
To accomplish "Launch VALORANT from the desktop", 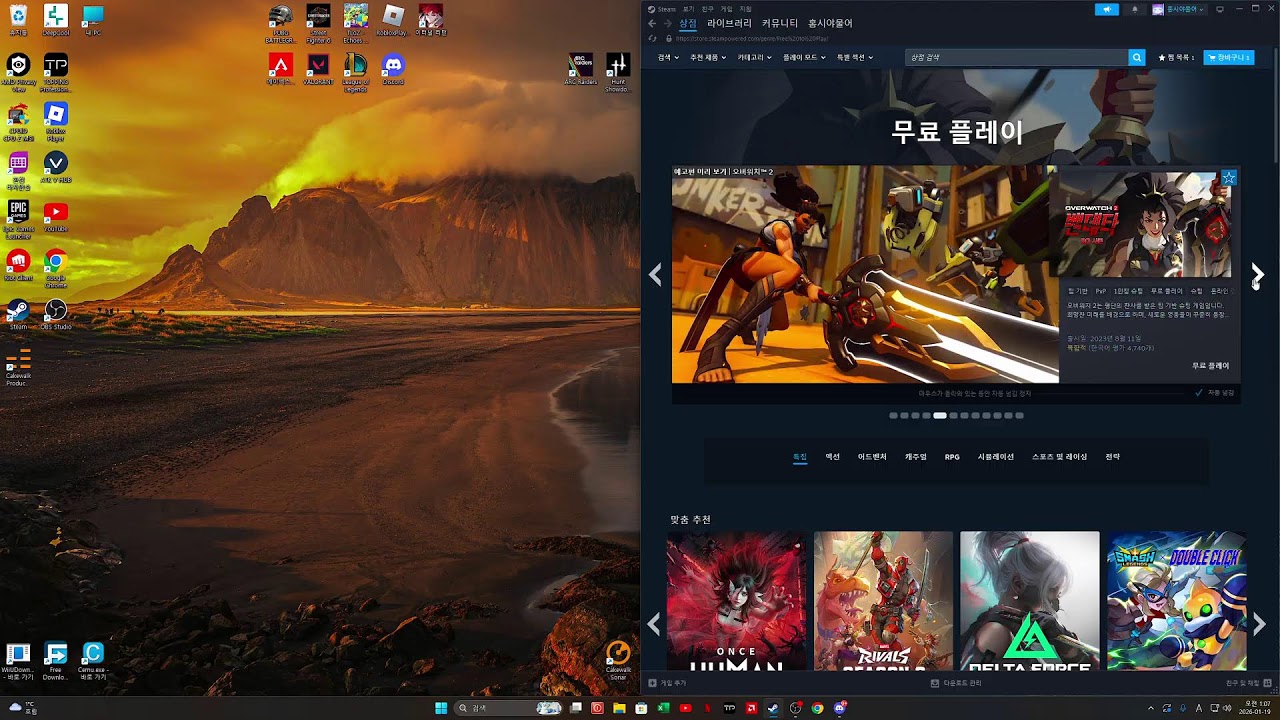I will pyautogui.click(x=318, y=70).
